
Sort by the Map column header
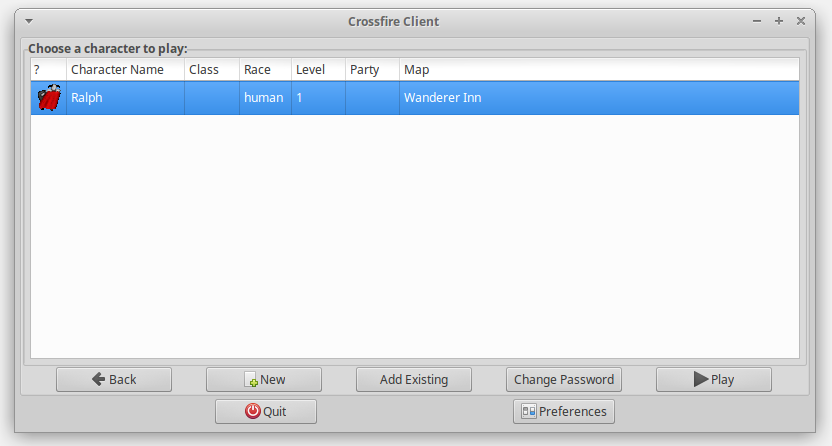coord(598,70)
